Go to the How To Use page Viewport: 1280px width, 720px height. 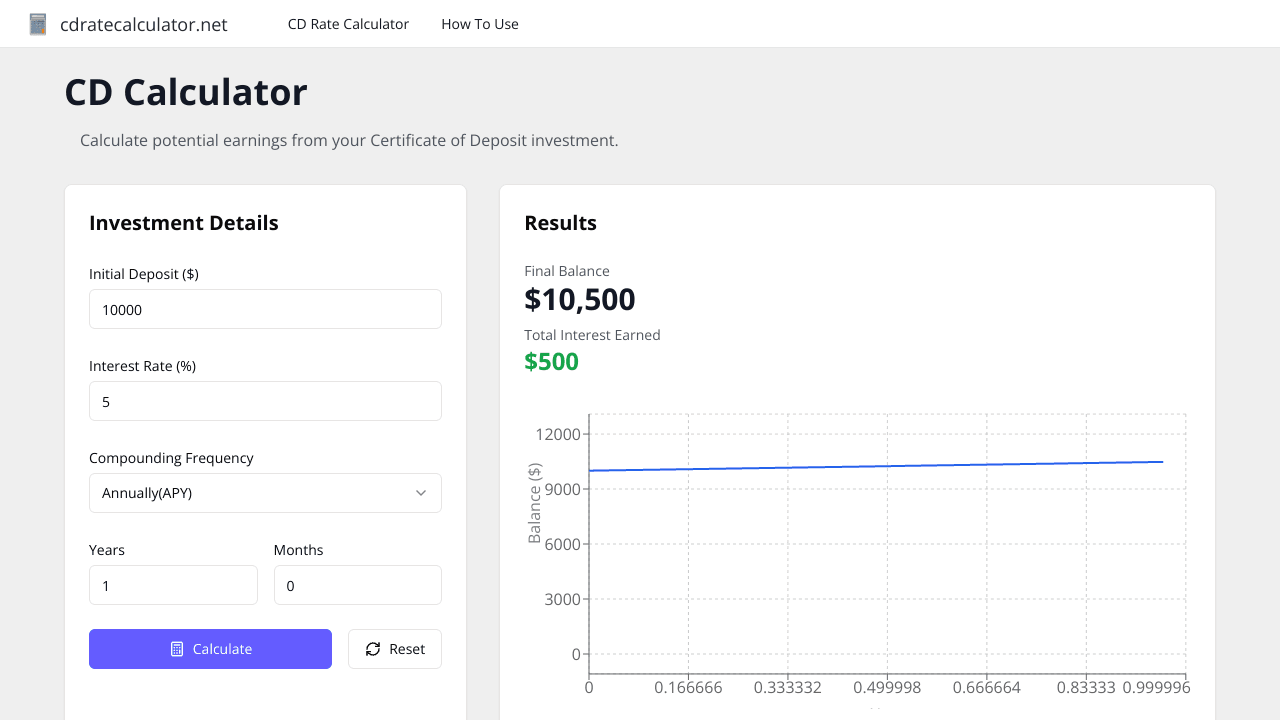point(480,24)
